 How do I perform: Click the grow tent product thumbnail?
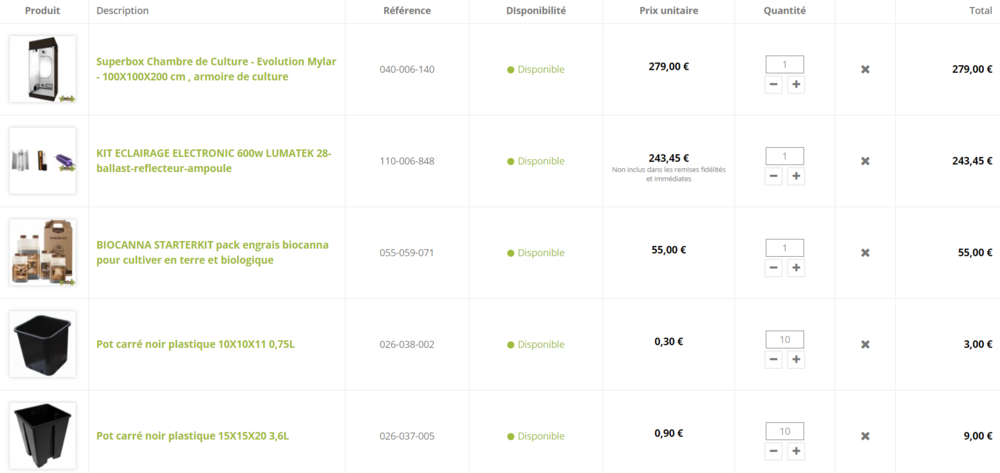[43, 69]
